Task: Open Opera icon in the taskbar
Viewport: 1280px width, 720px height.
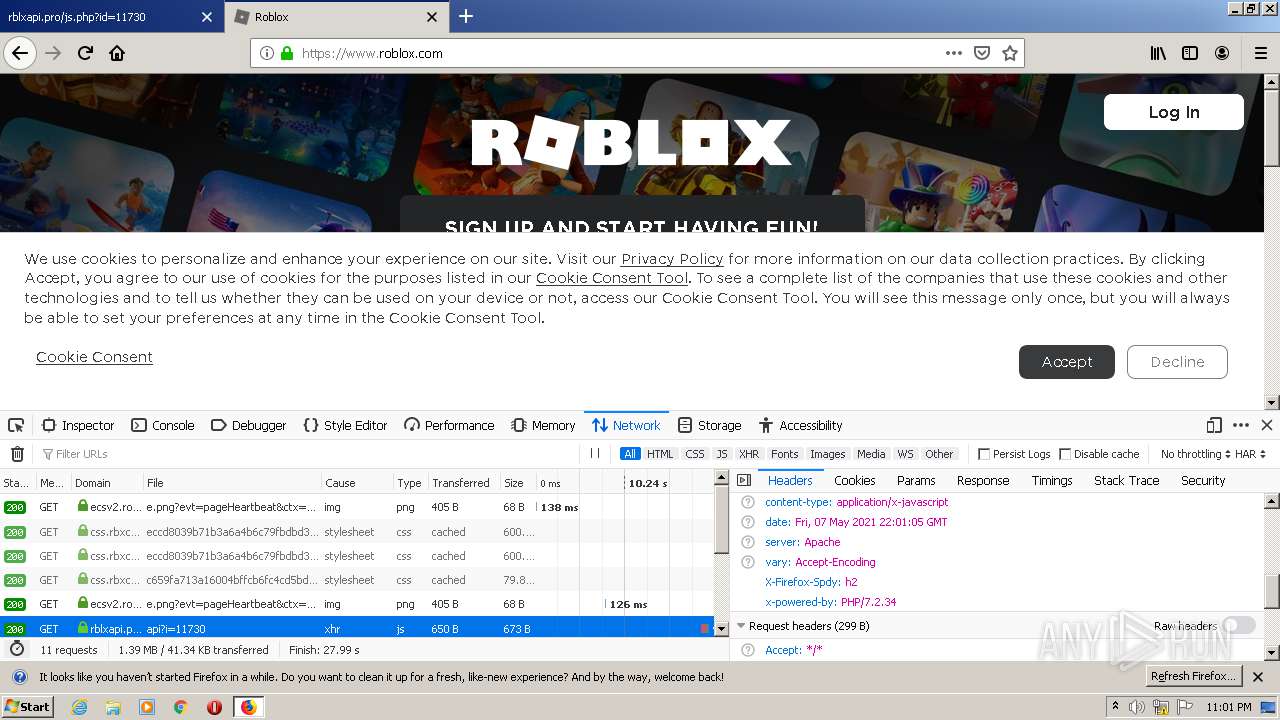Action: point(214,707)
